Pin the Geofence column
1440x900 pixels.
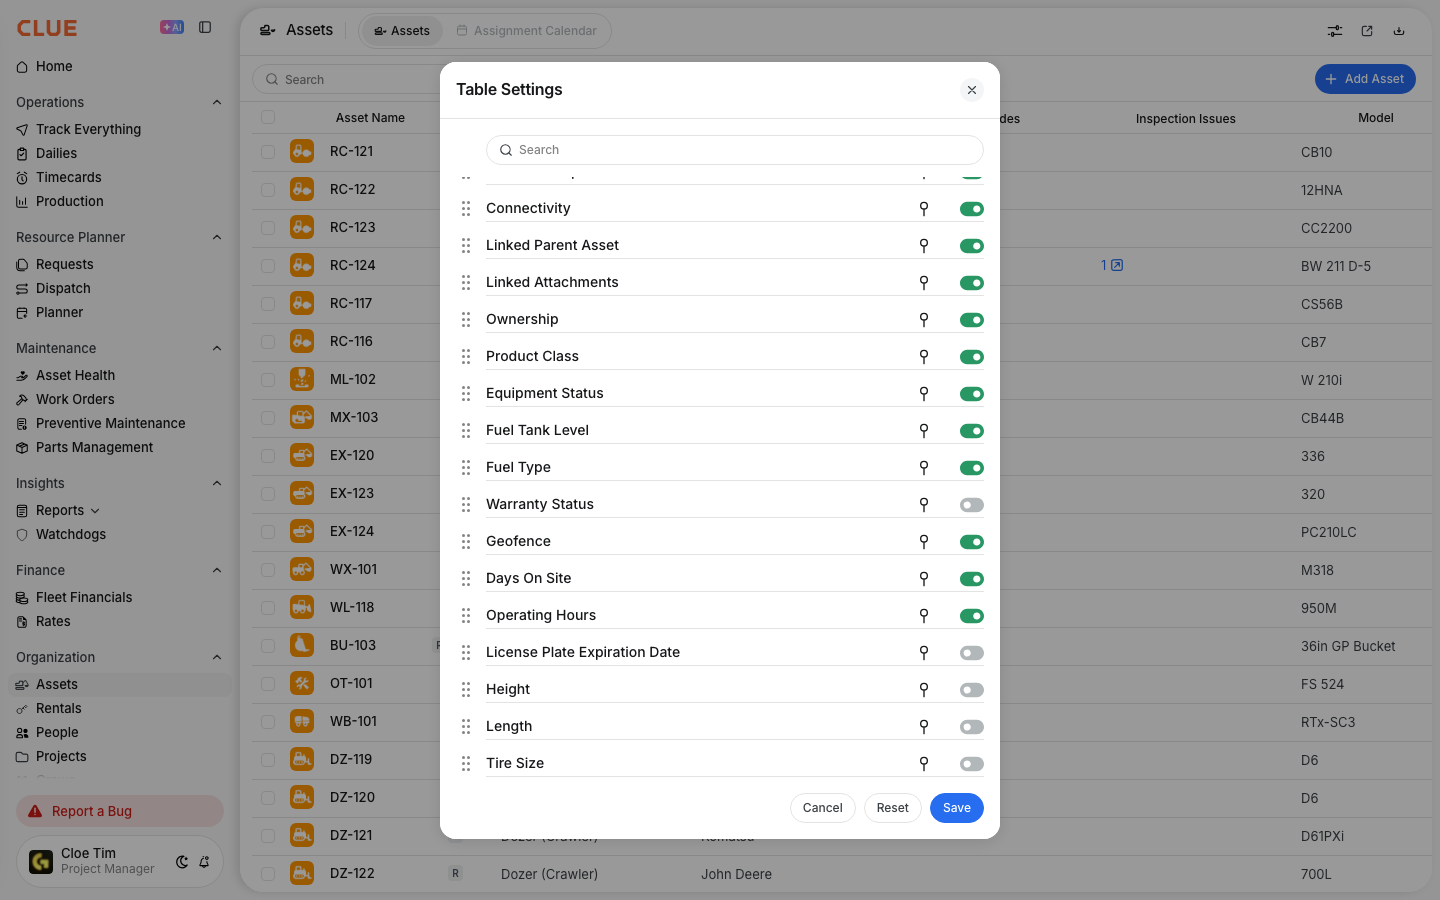(924, 541)
